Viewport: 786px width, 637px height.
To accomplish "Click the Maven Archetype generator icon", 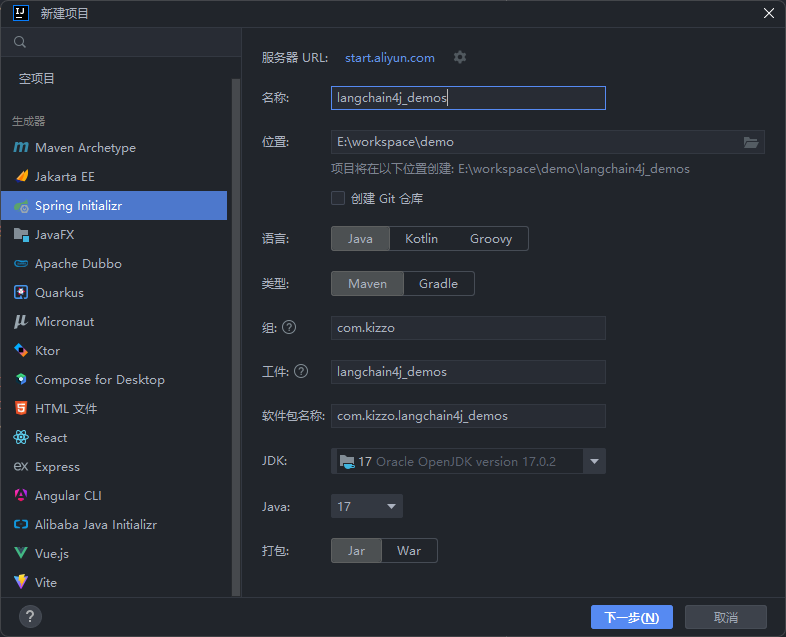I will click(21, 147).
